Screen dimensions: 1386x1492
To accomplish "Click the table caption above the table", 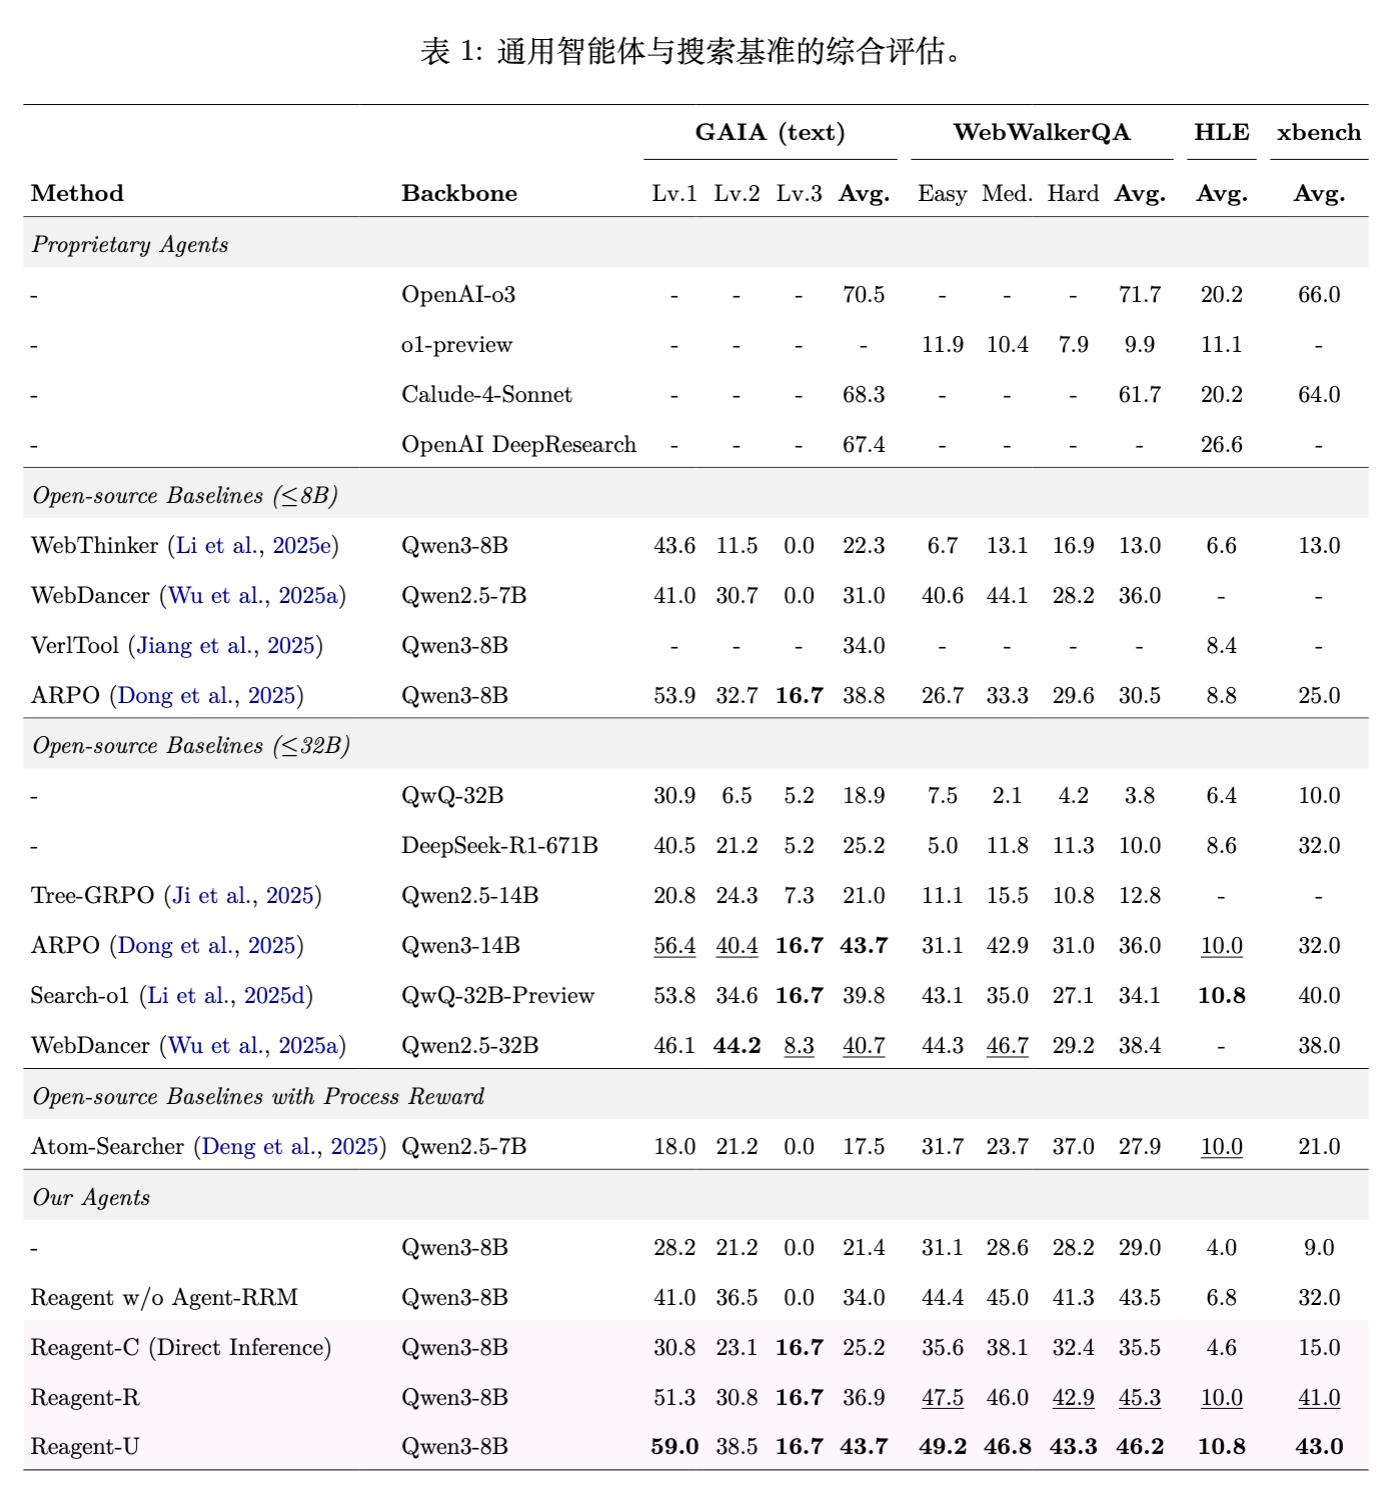I will [692, 51].
